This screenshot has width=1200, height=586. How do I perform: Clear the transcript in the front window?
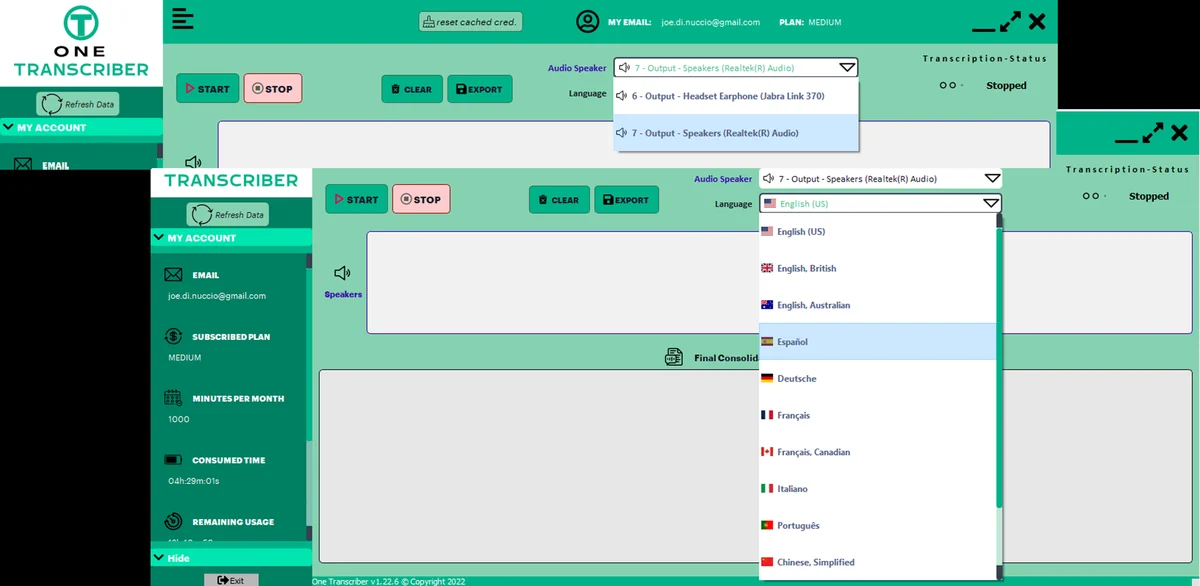coord(558,199)
